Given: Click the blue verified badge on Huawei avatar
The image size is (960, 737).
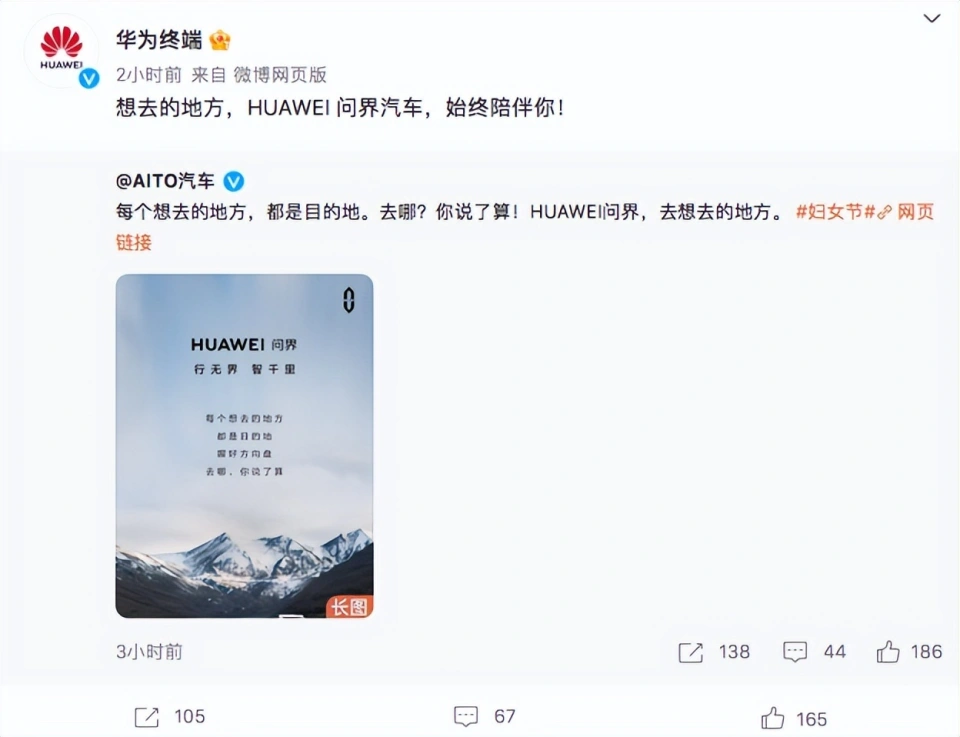Looking at the screenshot, I should [89, 78].
